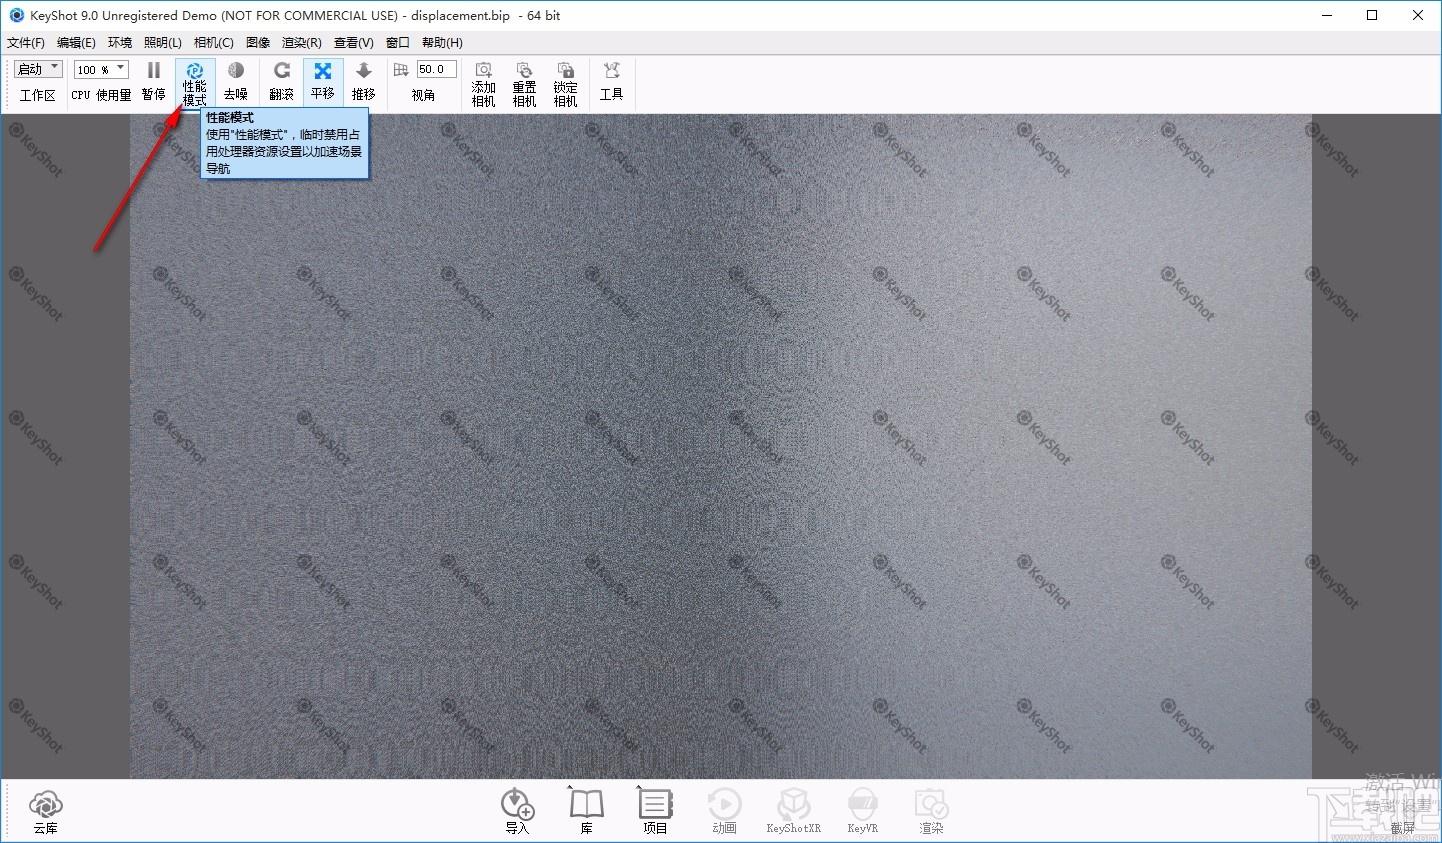Select the 平移 pan camera tool

[x=323, y=82]
